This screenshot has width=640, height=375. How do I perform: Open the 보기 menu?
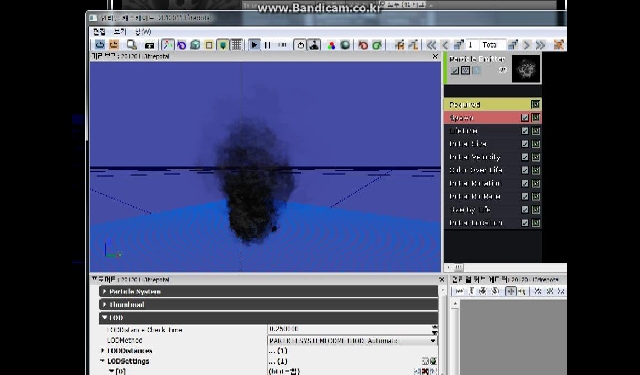[120, 32]
